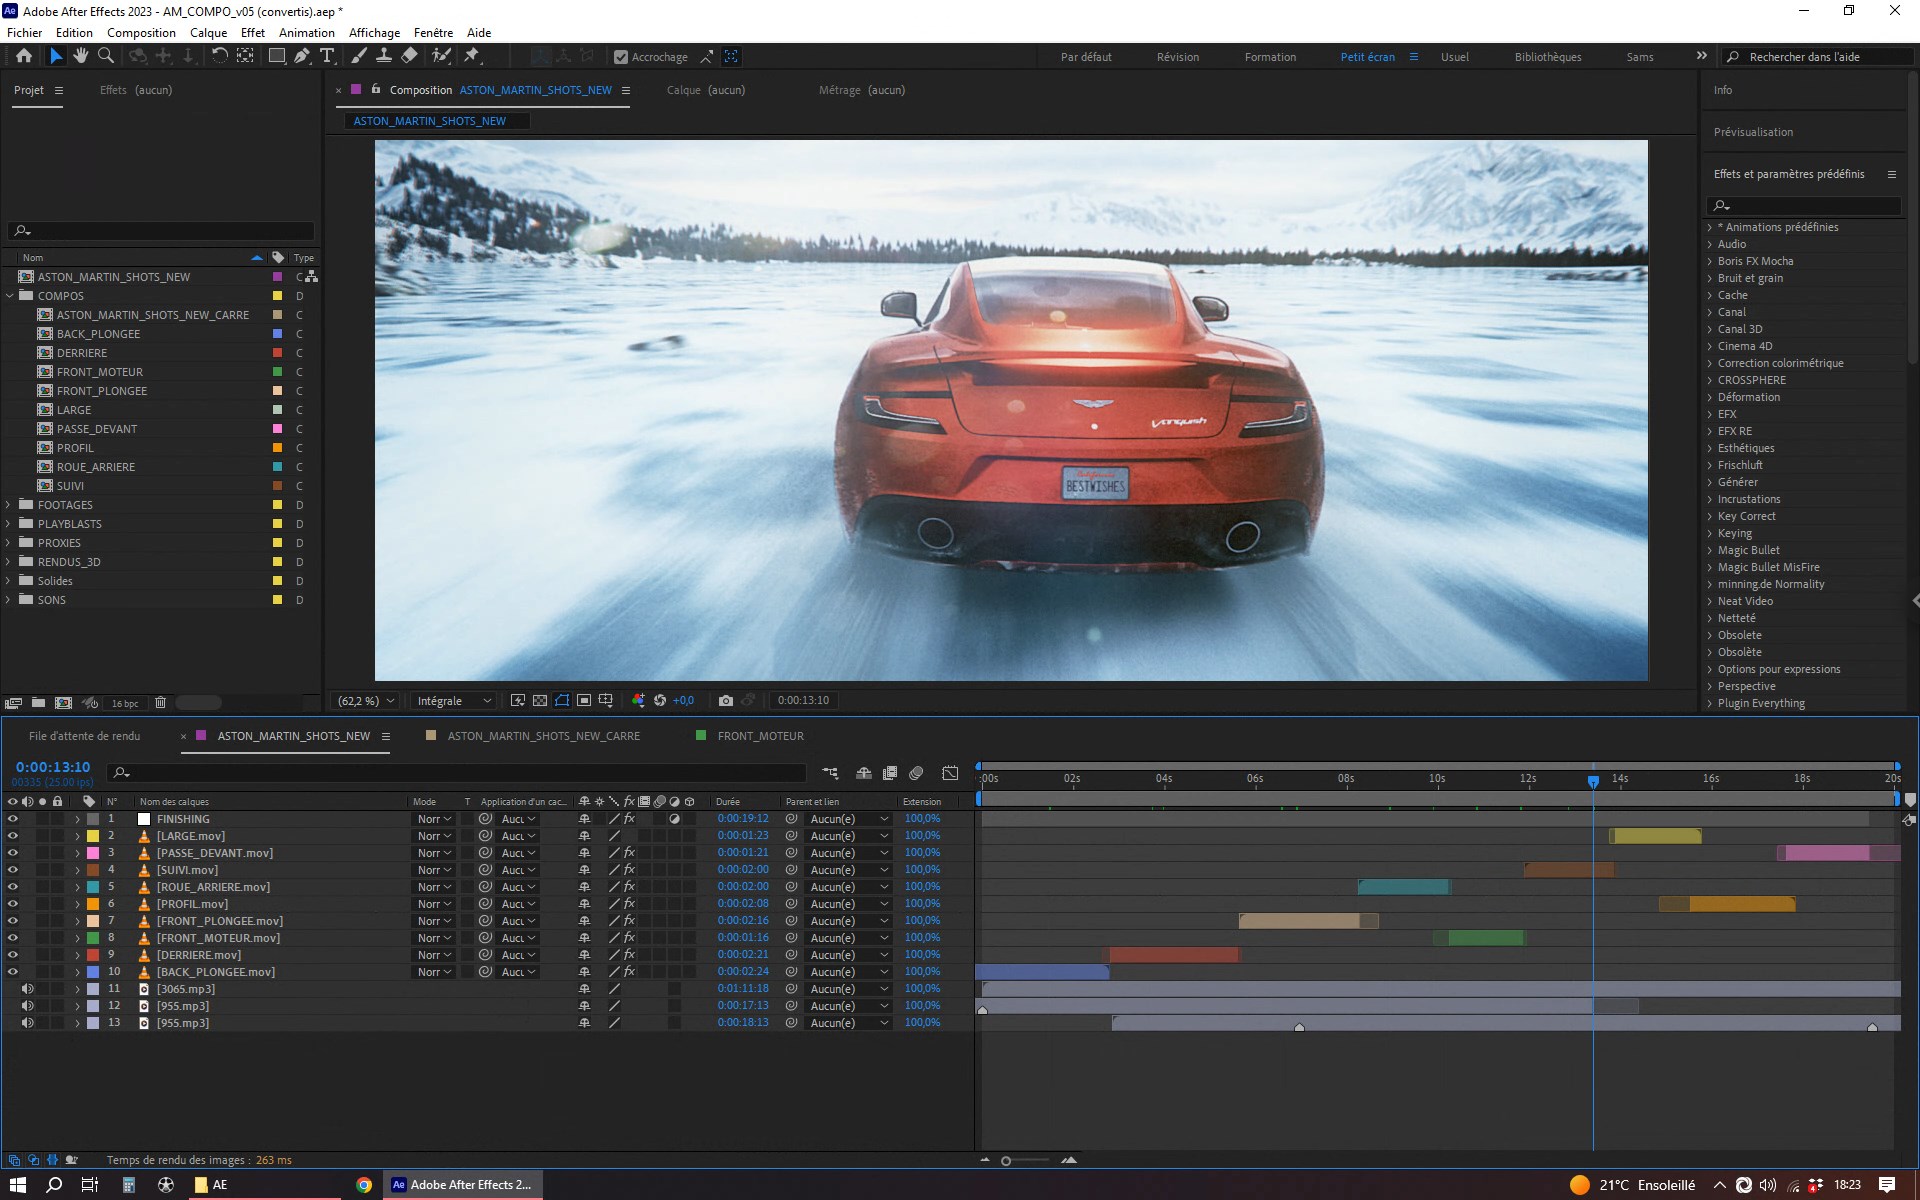The image size is (1920, 1200).
Task: Expand the Keying effects category
Action: click(x=1710, y=533)
